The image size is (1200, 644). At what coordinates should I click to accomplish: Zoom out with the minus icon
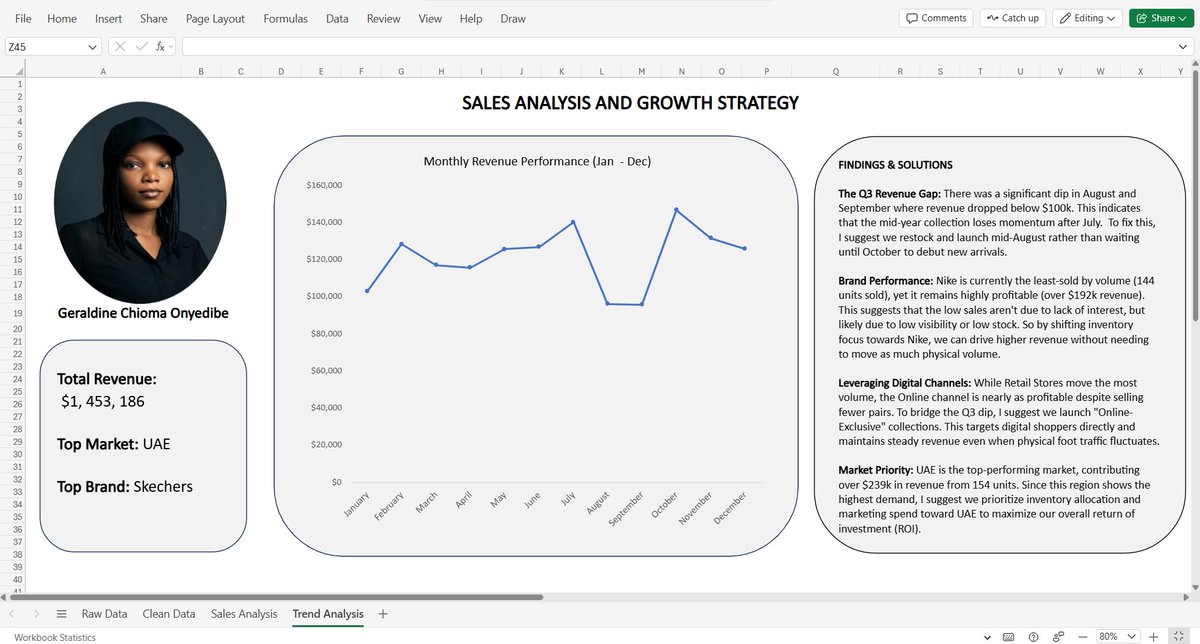[1082, 637]
